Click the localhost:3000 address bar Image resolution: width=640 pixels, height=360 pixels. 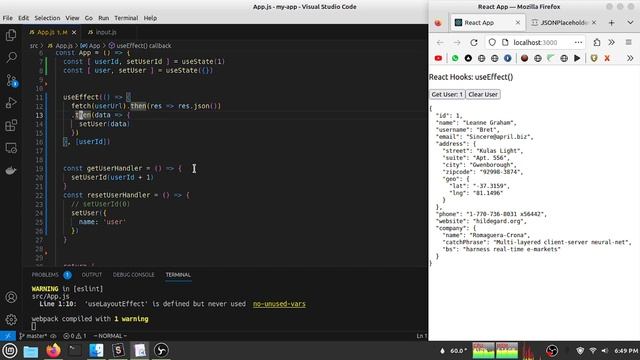pyautogui.click(x=536, y=42)
